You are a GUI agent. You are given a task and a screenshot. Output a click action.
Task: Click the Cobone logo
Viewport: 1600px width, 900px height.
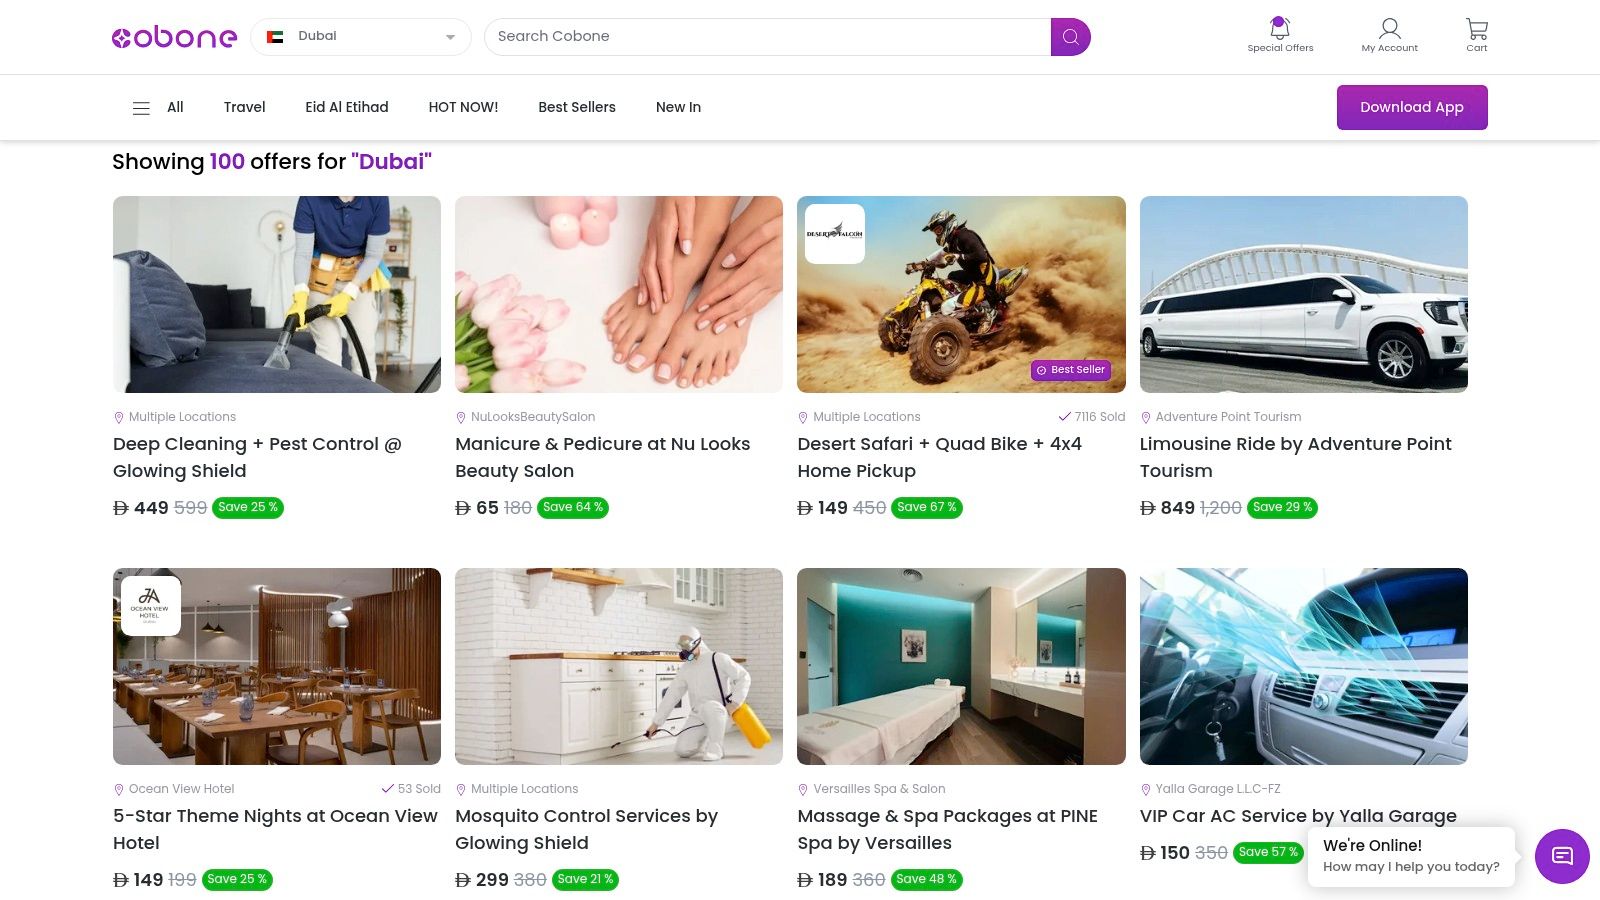174,37
